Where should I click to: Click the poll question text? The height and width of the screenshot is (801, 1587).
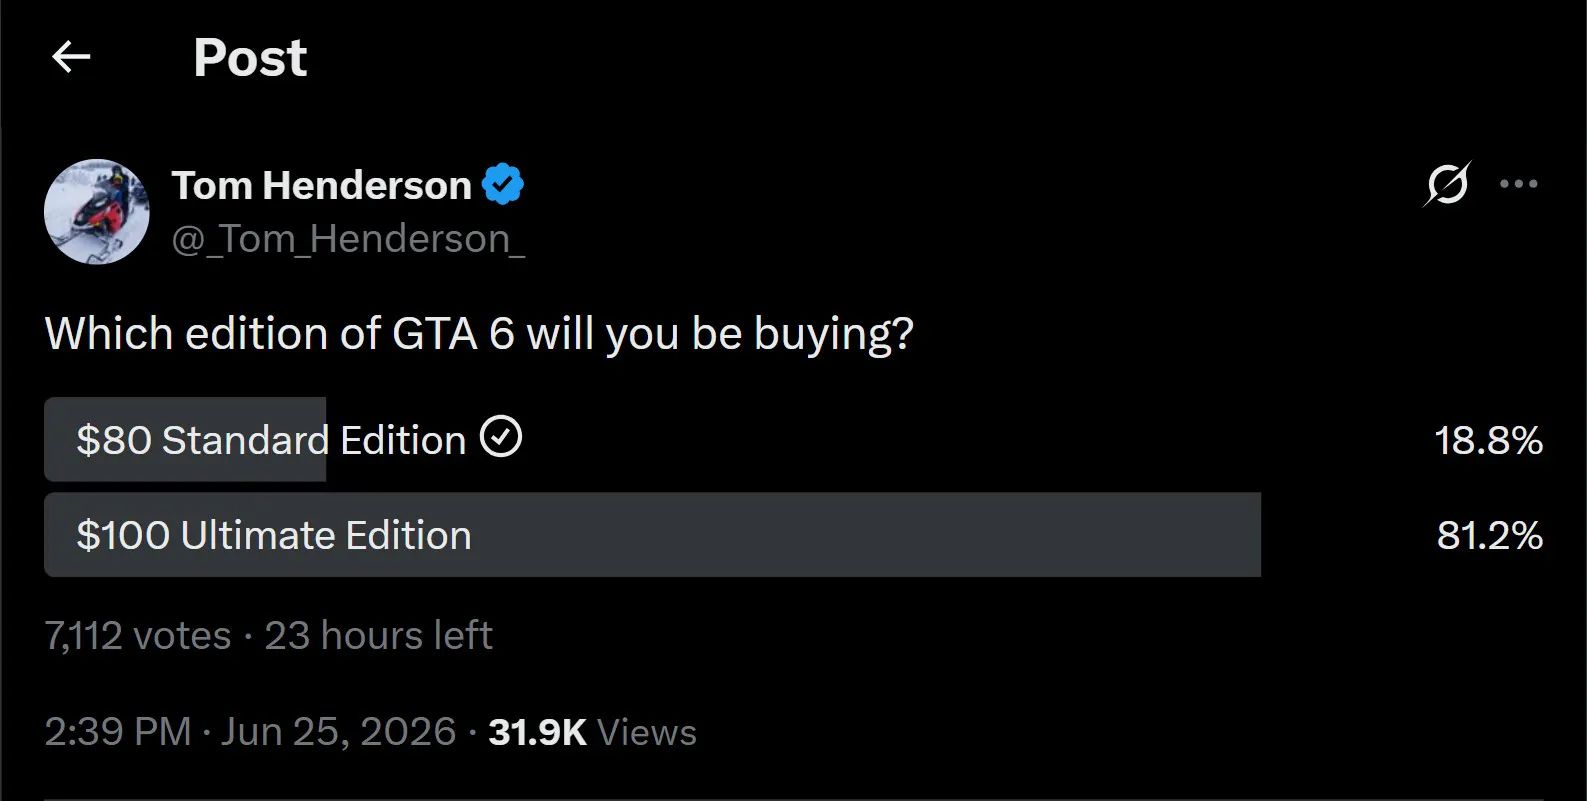click(479, 334)
